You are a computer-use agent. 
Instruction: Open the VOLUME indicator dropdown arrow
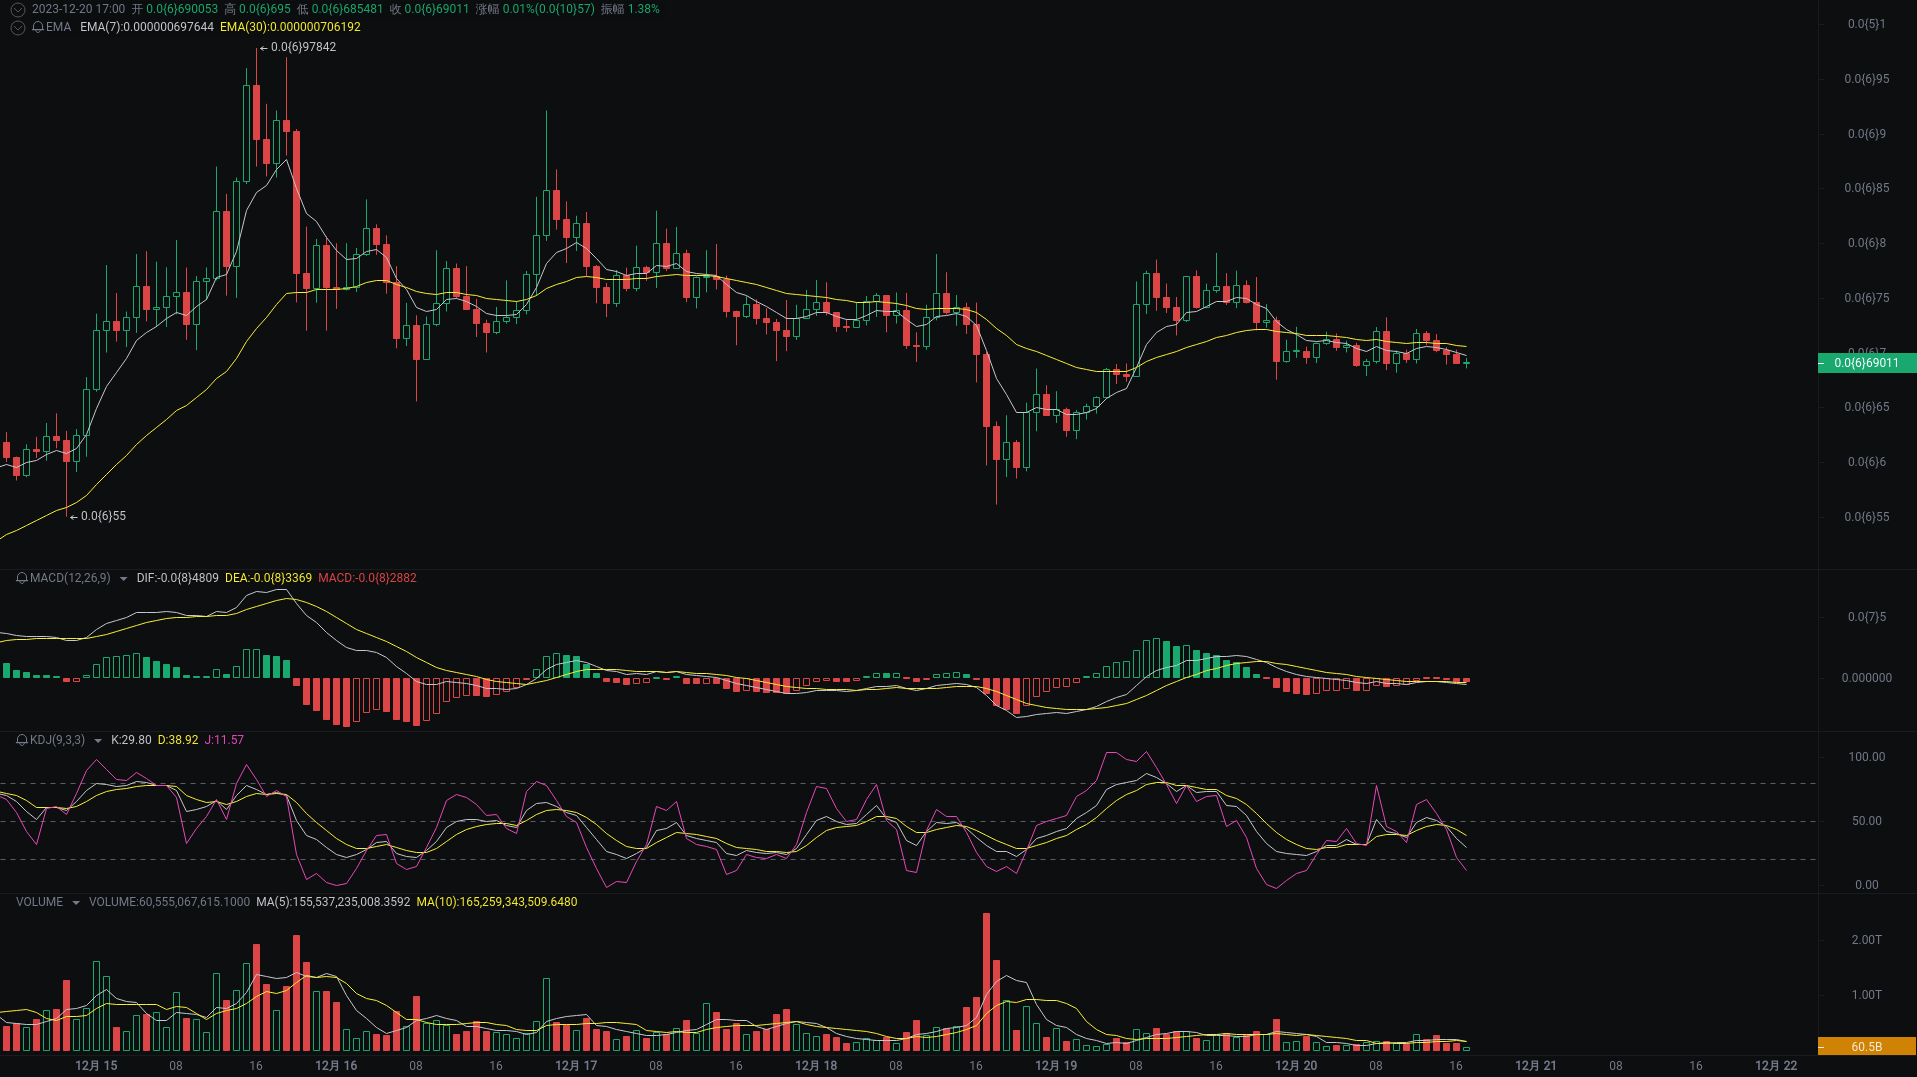click(x=75, y=902)
